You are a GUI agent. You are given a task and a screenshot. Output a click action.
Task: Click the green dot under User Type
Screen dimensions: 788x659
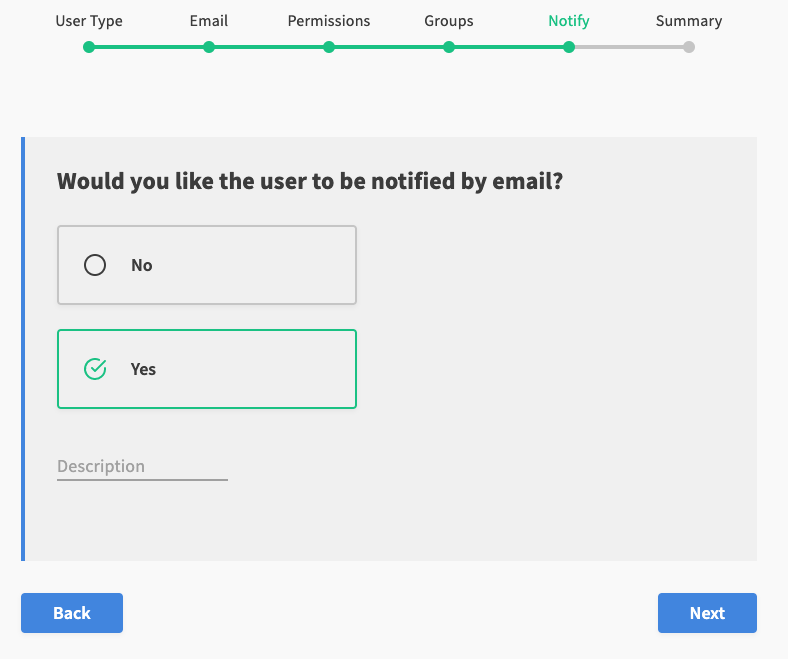tap(89, 47)
